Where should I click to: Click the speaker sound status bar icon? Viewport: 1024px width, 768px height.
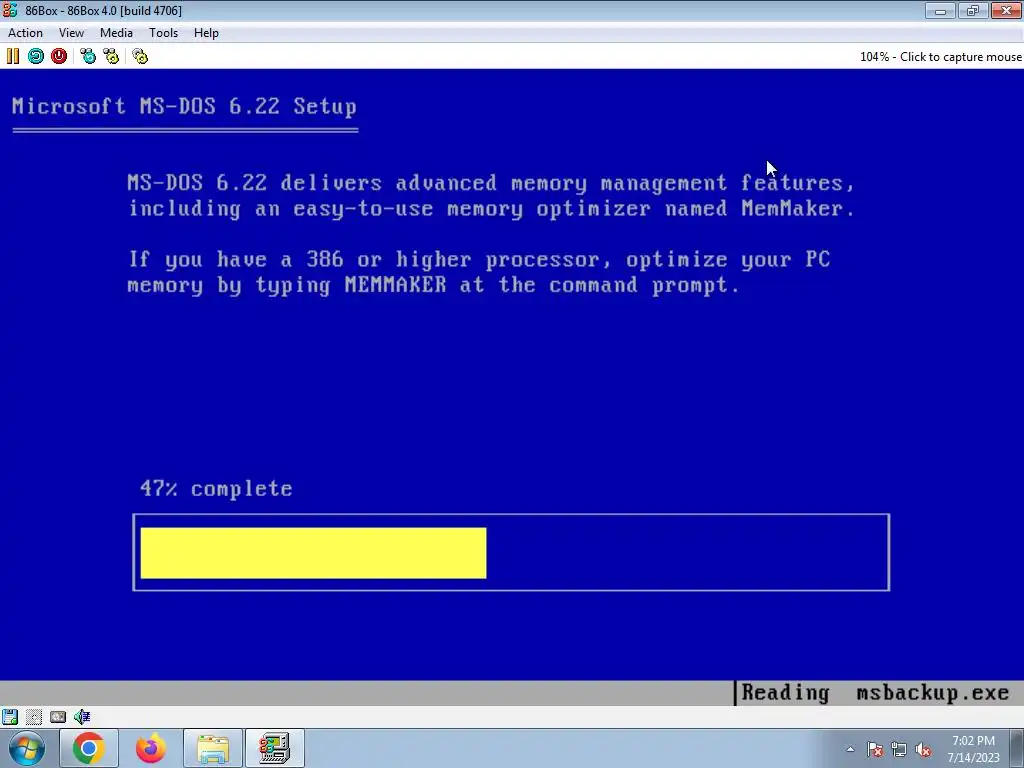(82, 716)
